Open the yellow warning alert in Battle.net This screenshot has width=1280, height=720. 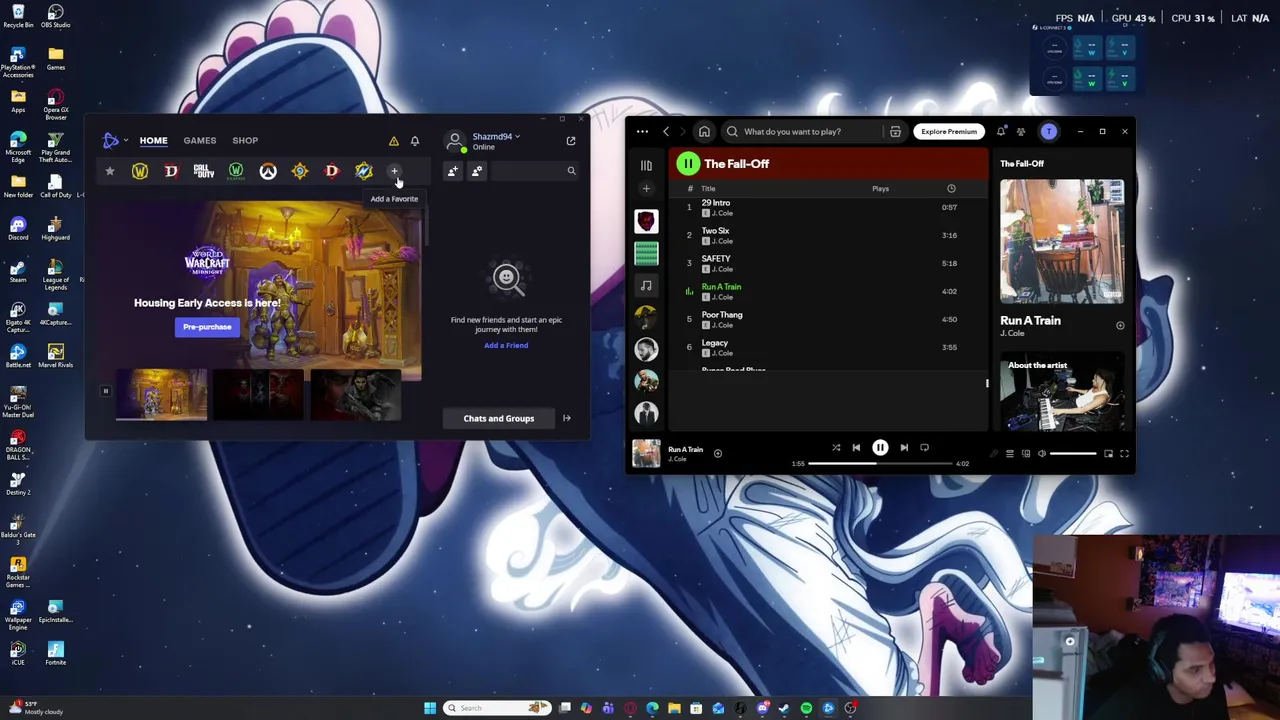(x=394, y=141)
